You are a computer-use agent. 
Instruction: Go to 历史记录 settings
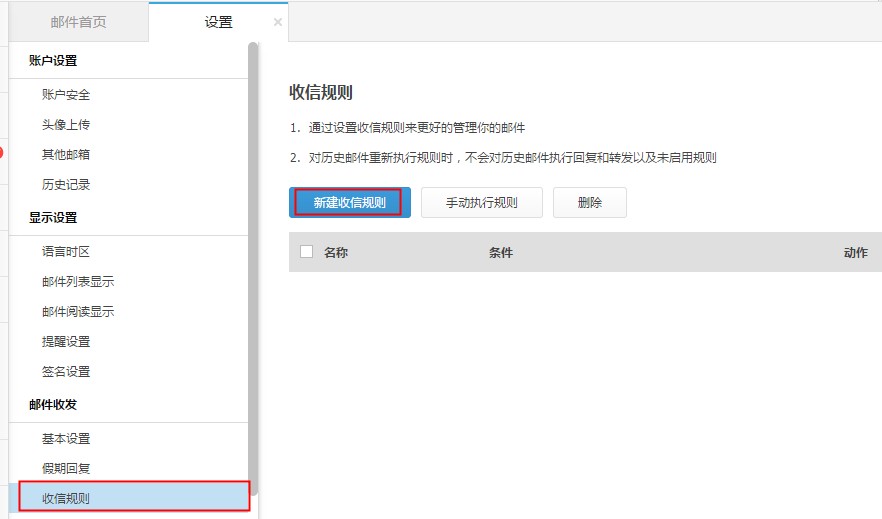pos(66,185)
